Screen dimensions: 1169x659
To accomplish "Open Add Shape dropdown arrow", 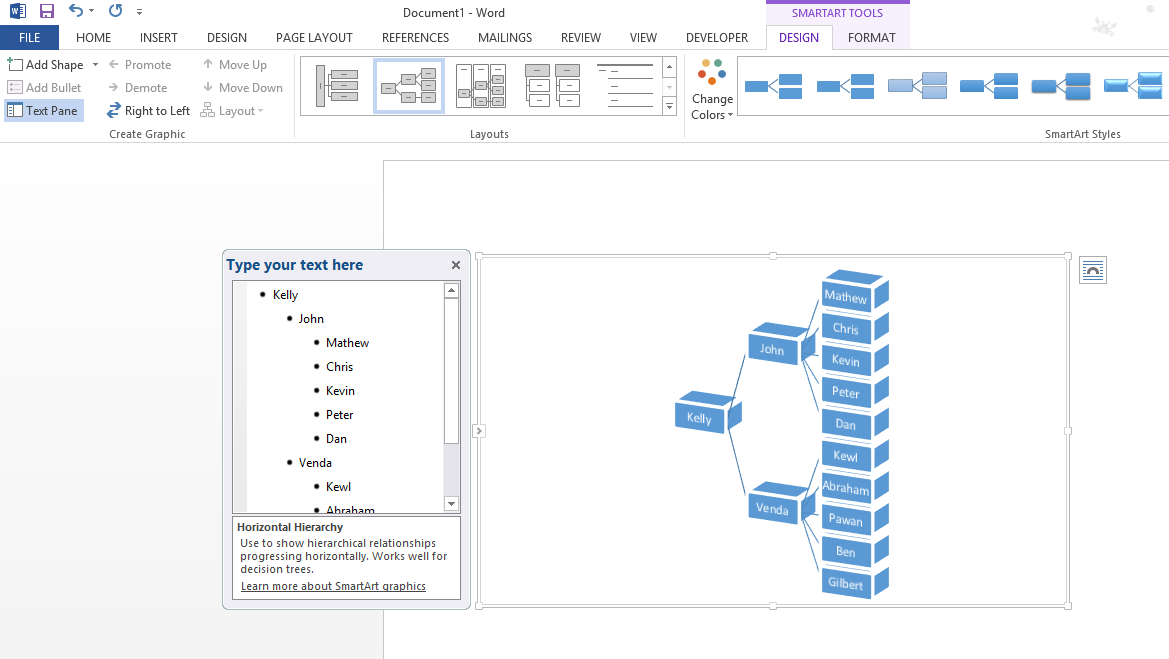I will coord(96,65).
